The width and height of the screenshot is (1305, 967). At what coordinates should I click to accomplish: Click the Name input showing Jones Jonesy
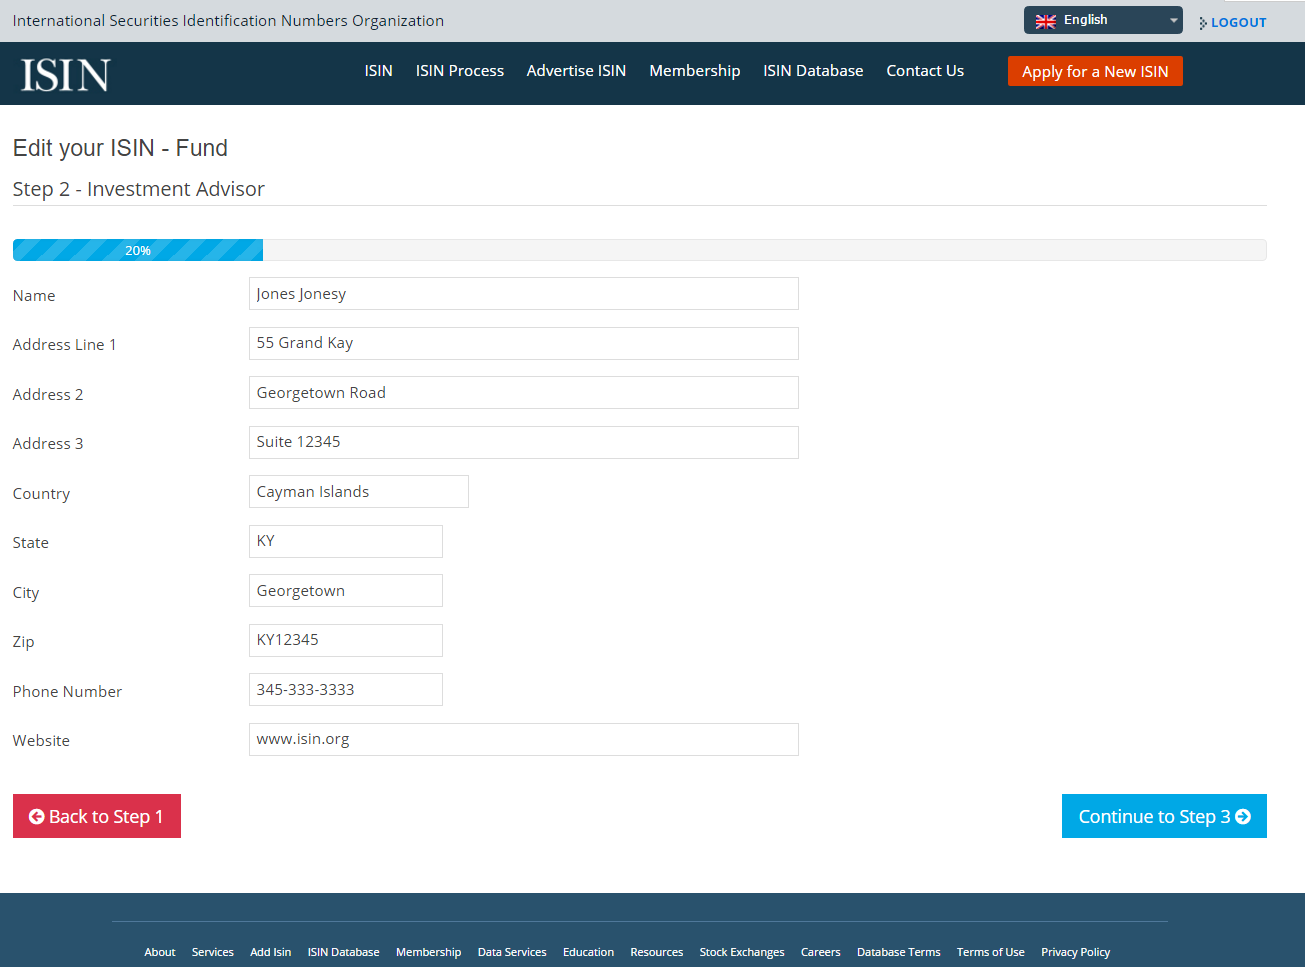pyautogui.click(x=523, y=293)
